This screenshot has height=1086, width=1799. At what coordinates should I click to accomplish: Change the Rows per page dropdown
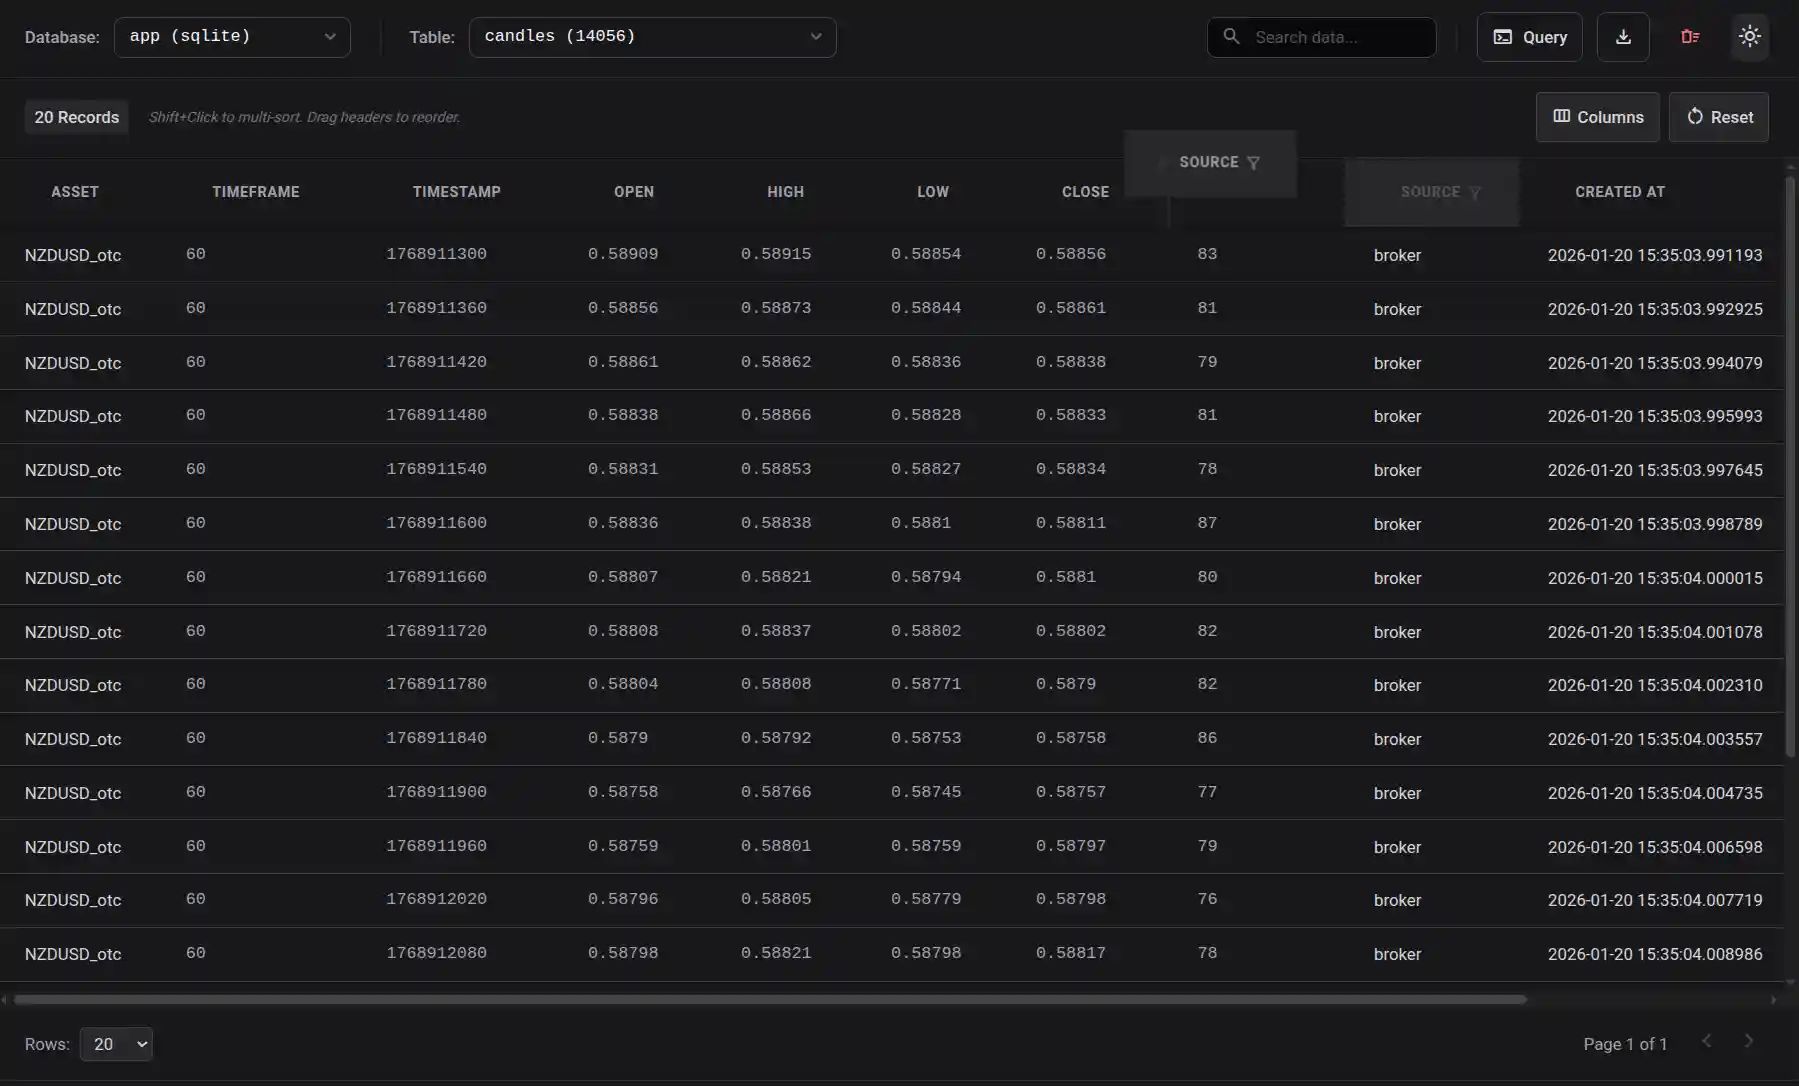pyautogui.click(x=116, y=1044)
